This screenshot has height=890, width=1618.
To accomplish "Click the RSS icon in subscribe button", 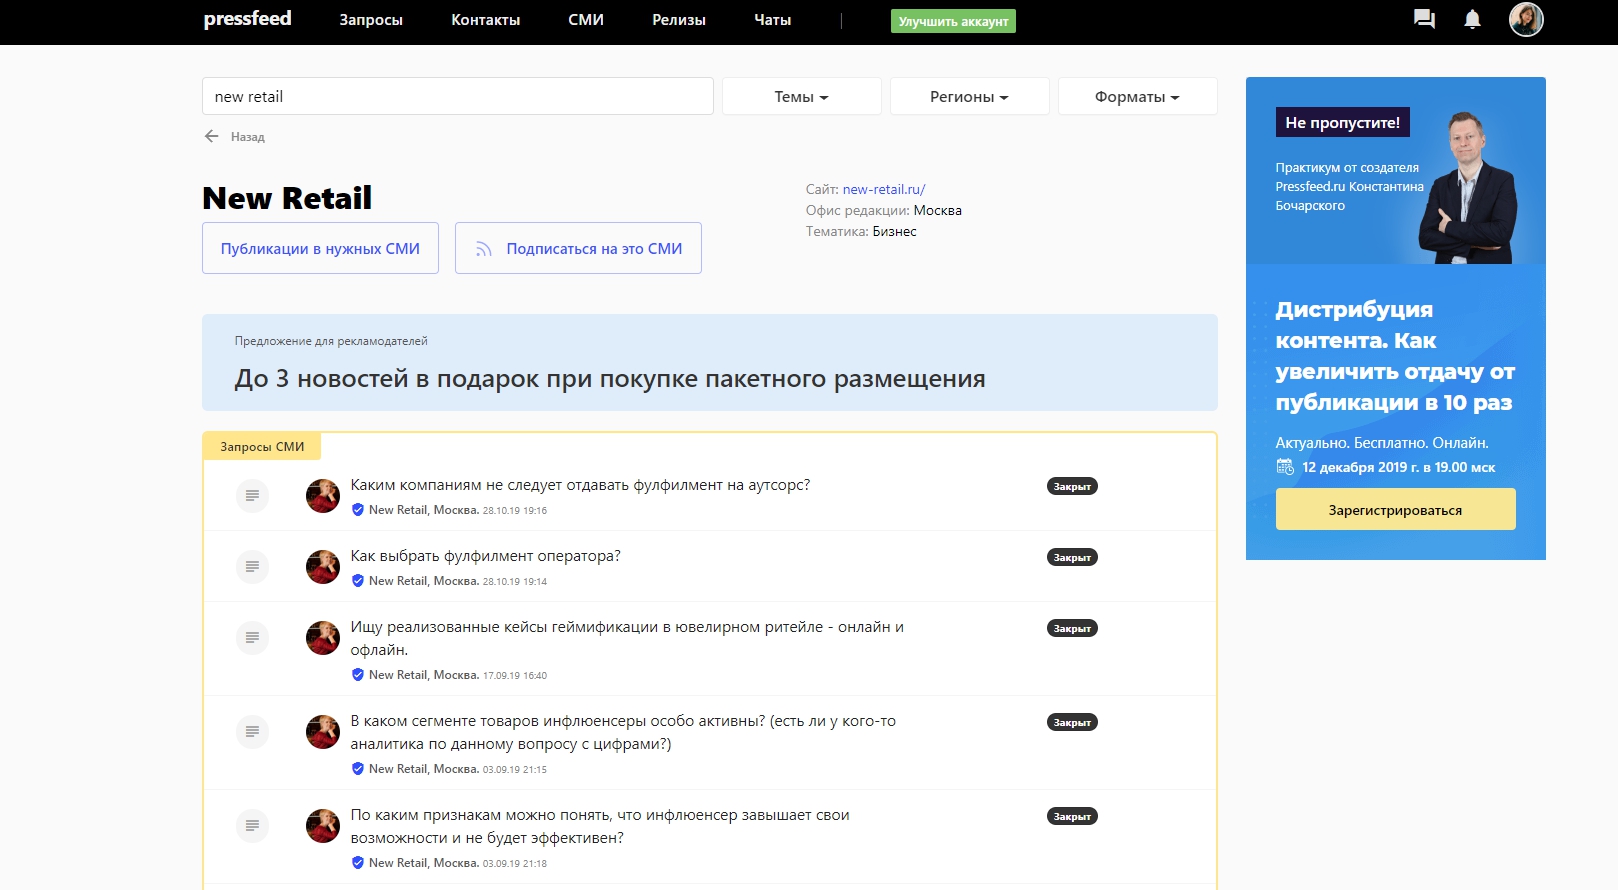I will pyautogui.click(x=484, y=249).
